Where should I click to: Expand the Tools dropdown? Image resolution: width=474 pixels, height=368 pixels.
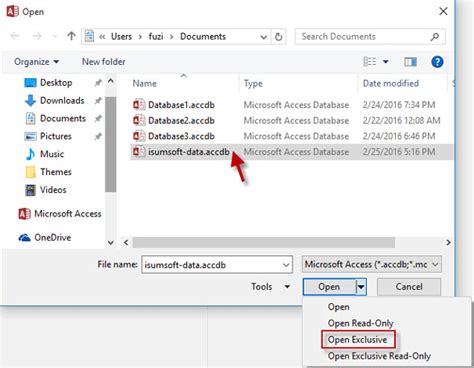point(270,287)
